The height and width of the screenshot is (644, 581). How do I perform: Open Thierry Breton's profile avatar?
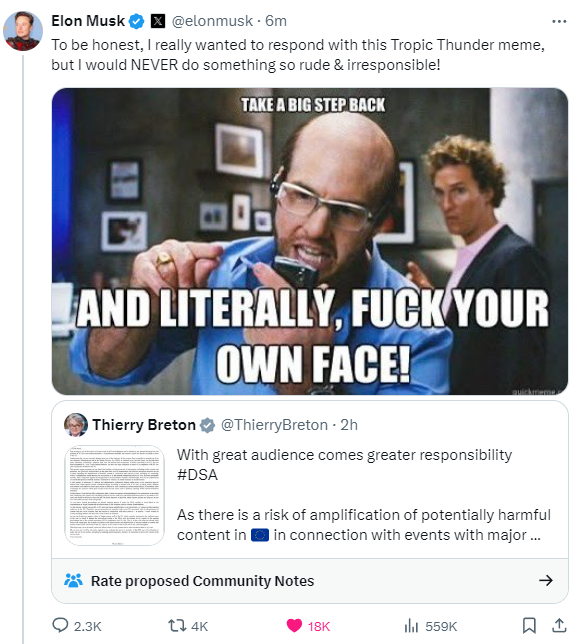coord(76,425)
